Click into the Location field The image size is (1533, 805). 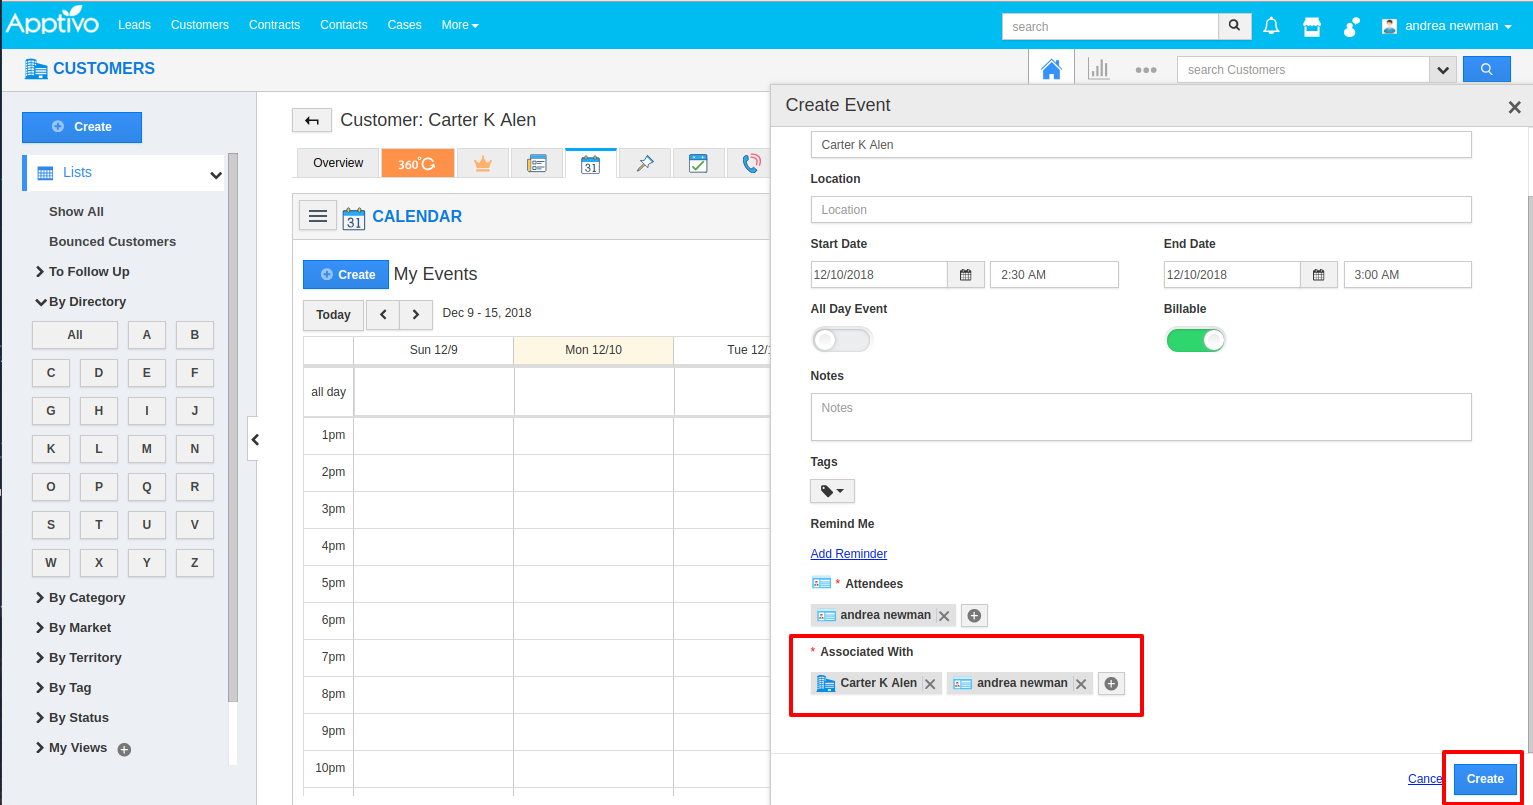(1140, 210)
